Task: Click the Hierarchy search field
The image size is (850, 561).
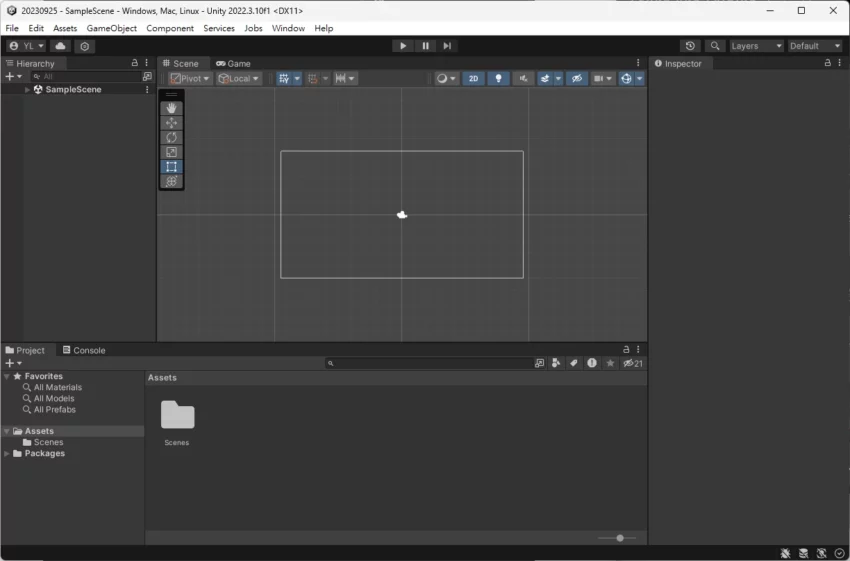Action: point(85,76)
